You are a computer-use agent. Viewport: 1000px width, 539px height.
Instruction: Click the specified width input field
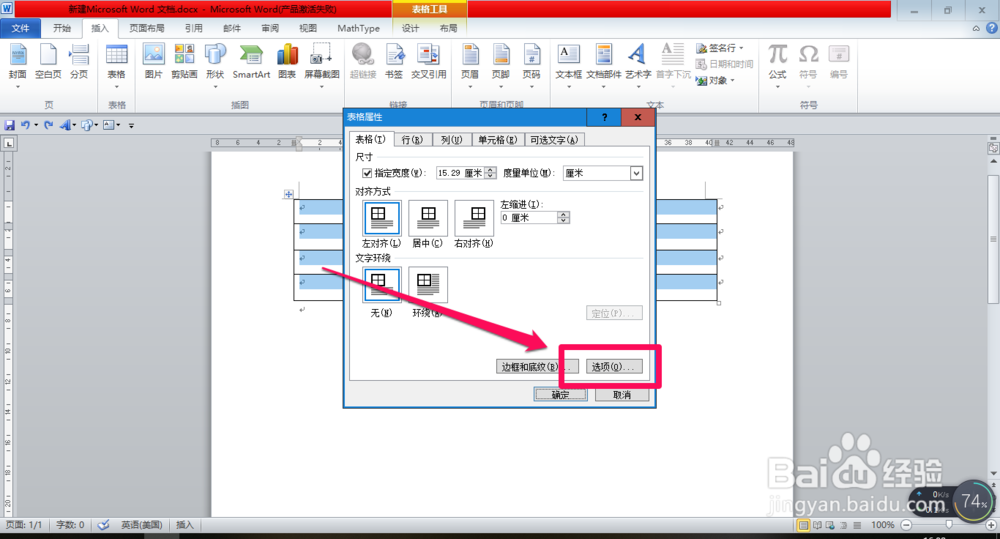(460, 173)
